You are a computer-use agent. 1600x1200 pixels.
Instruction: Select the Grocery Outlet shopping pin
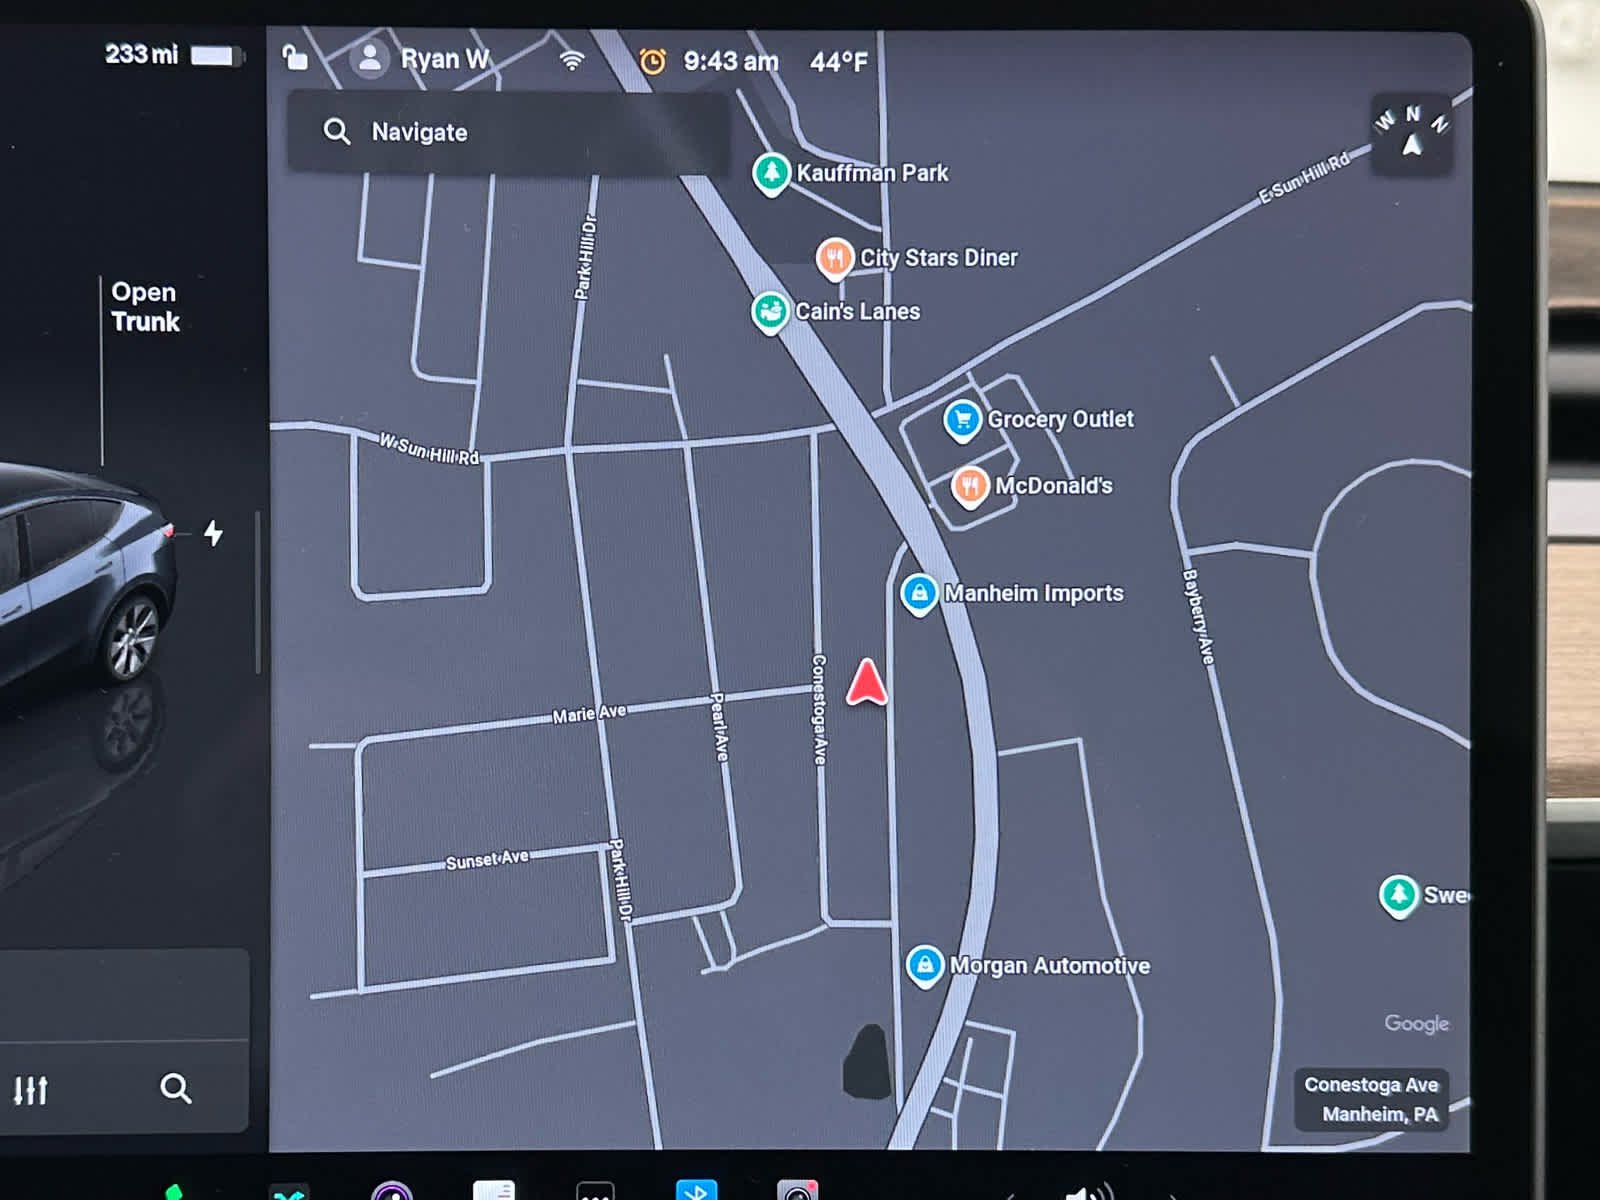962,420
